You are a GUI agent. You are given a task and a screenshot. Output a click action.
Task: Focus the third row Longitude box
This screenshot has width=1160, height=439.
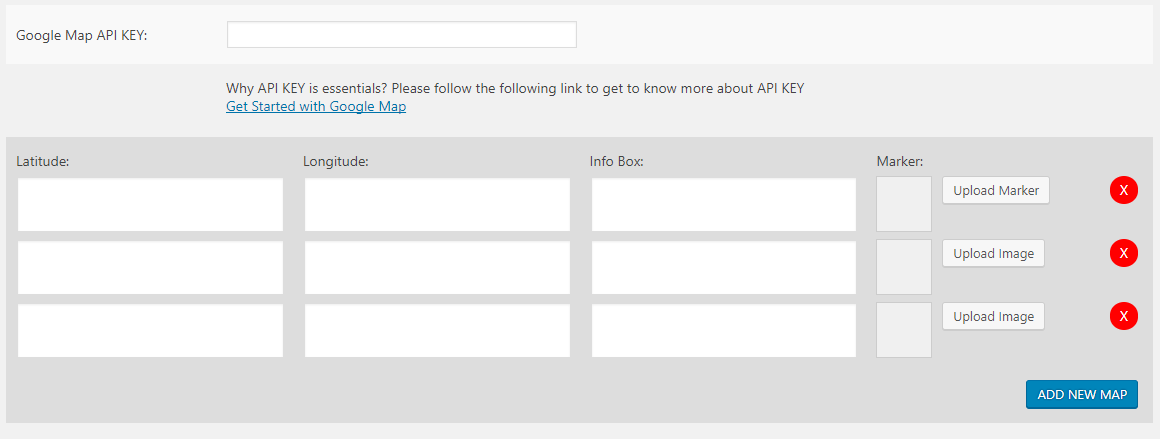[x=437, y=331]
